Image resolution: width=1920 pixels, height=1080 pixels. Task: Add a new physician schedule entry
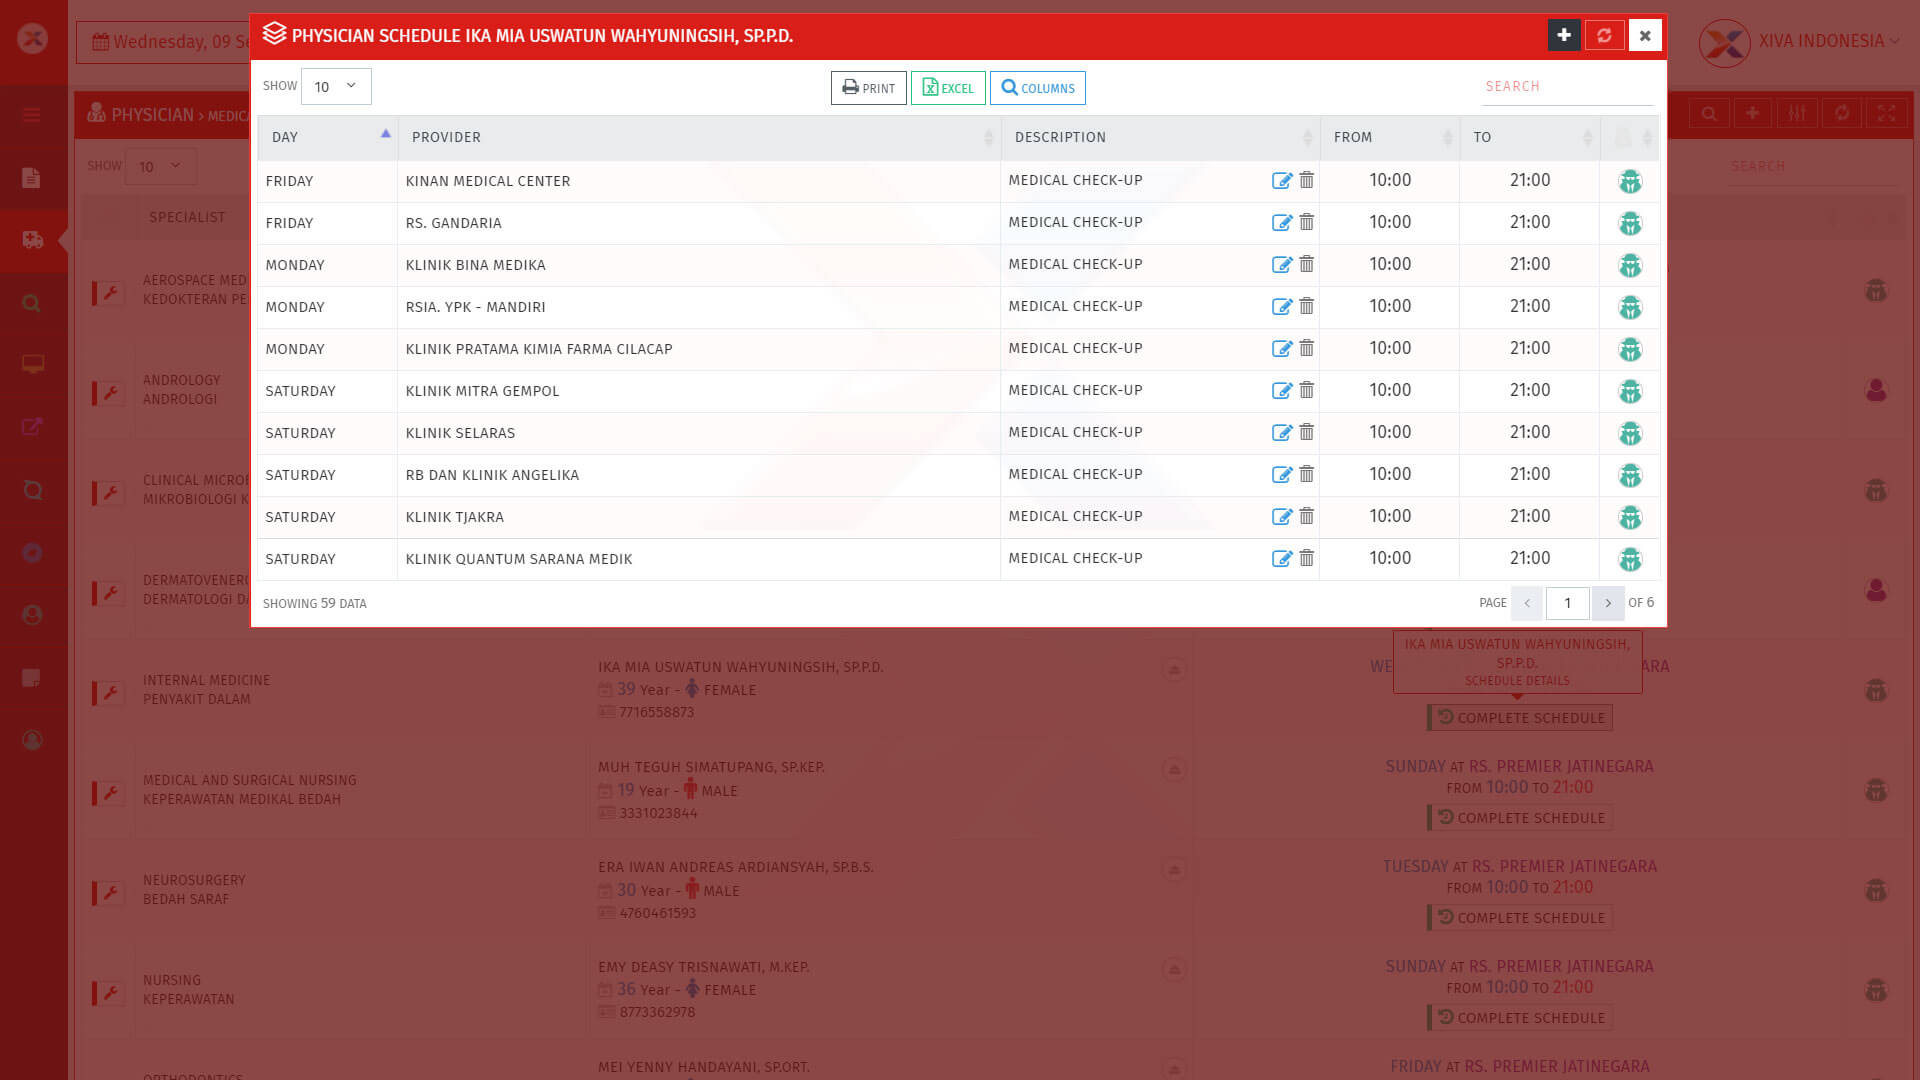pyautogui.click(x=1564, y=35)
